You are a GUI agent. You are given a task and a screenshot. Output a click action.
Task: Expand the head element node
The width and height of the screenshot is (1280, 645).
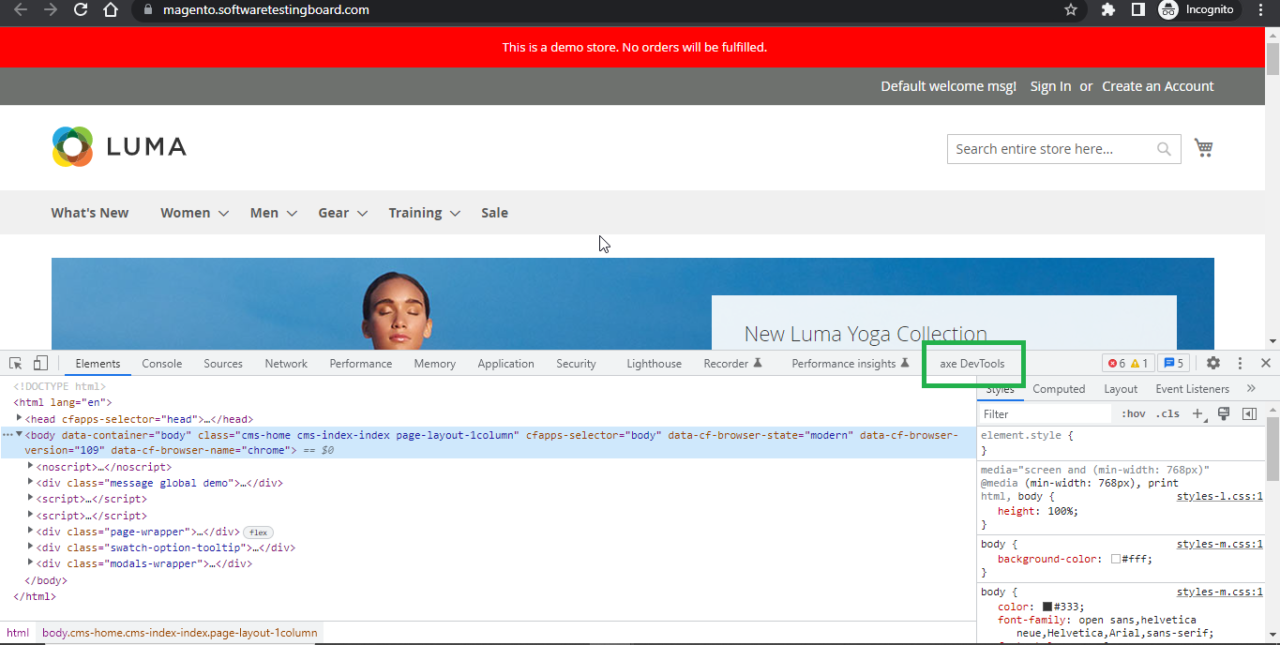[19, 419]
